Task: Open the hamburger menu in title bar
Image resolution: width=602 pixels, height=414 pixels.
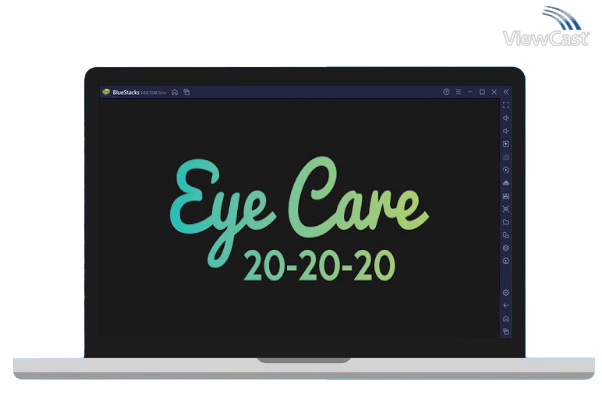Action: [458, 92]
